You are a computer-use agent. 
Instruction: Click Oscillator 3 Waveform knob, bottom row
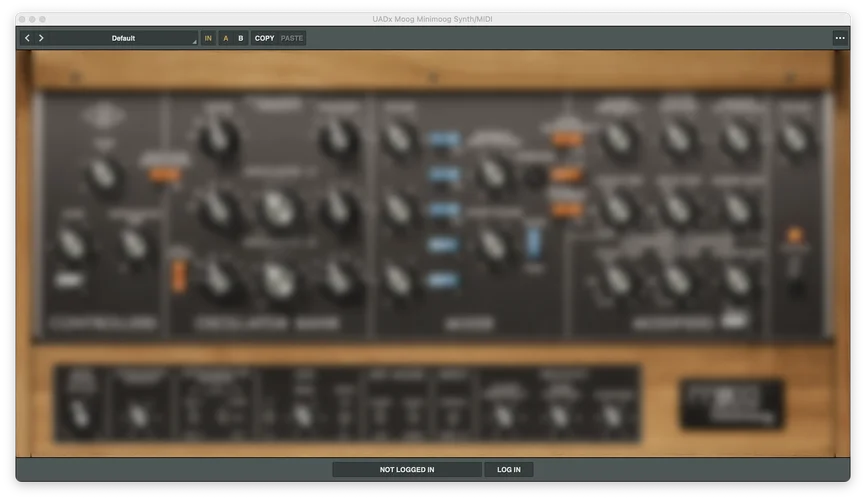pos(339,280)
